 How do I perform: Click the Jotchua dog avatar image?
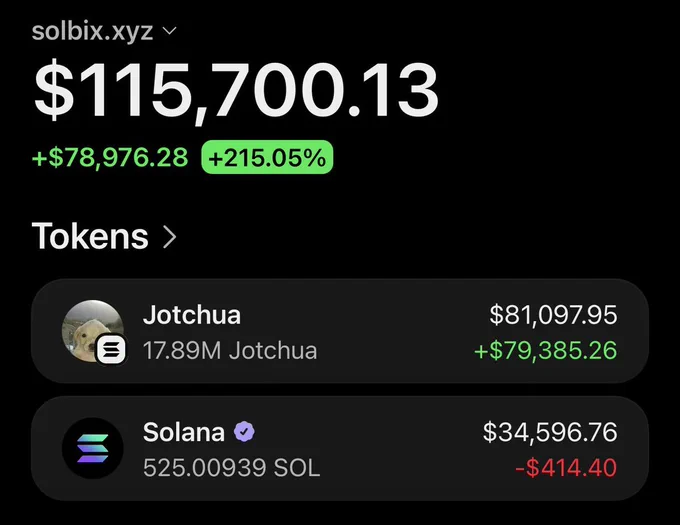click(92, 331)
